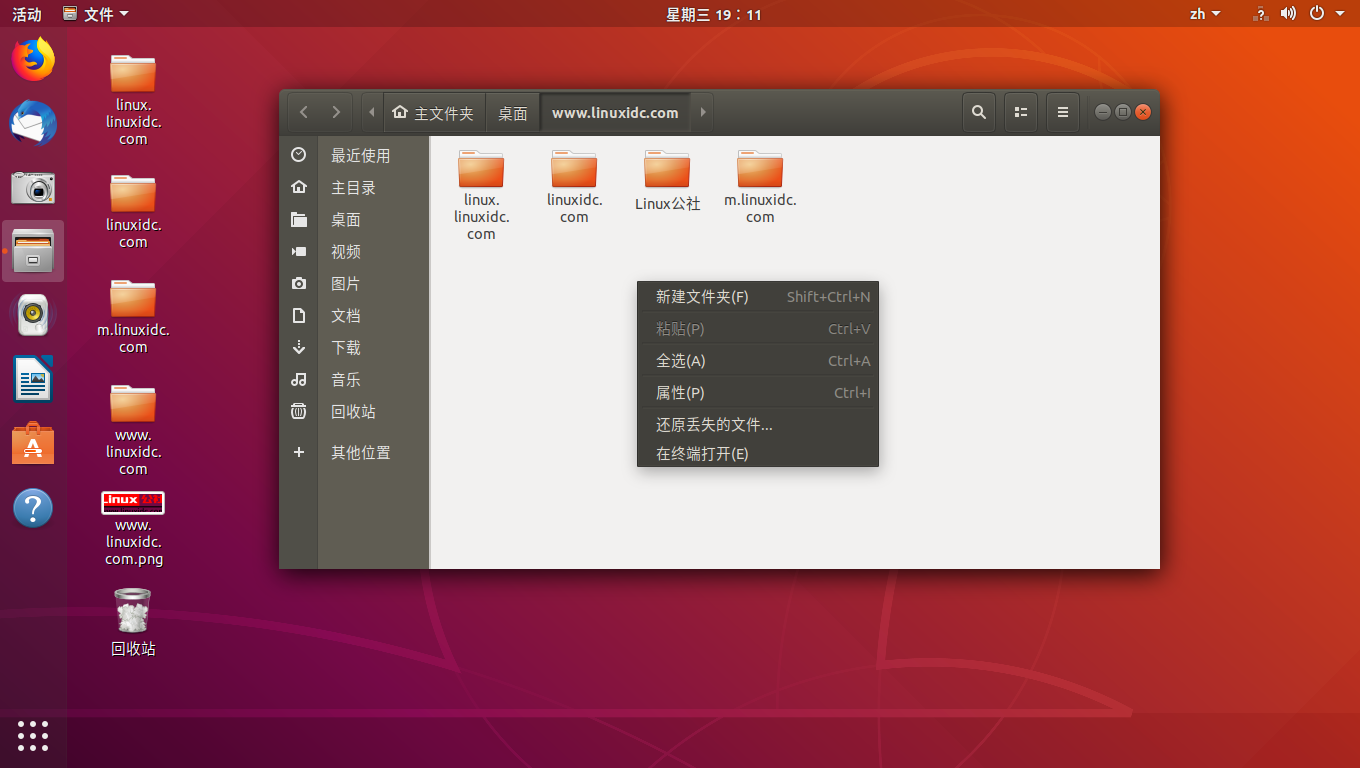1360x768 pixels.
Task: Open Rhythmbox speaker icon in dock
Action: [33, 315]
